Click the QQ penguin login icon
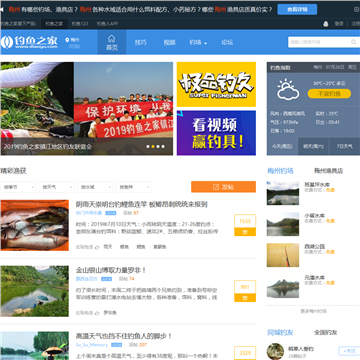The height and width of the screenshot is (360, 360). point(326,24)
